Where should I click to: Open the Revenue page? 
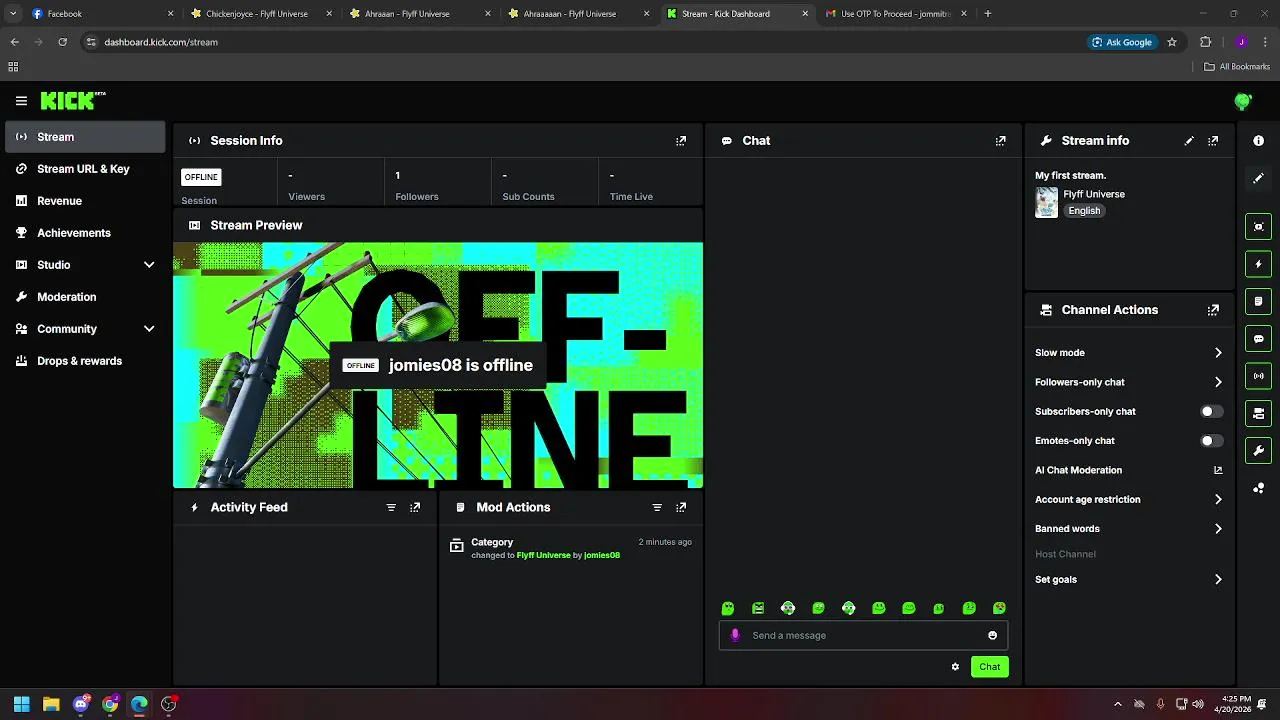click(85, 201)
